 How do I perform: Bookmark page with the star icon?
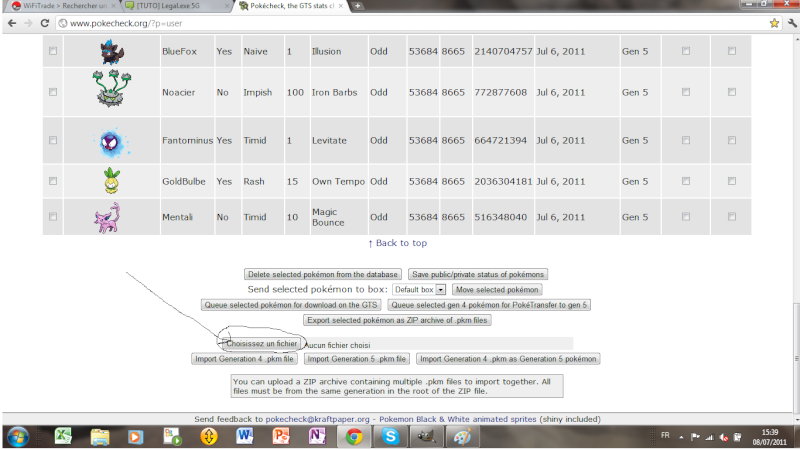[774, 23]
